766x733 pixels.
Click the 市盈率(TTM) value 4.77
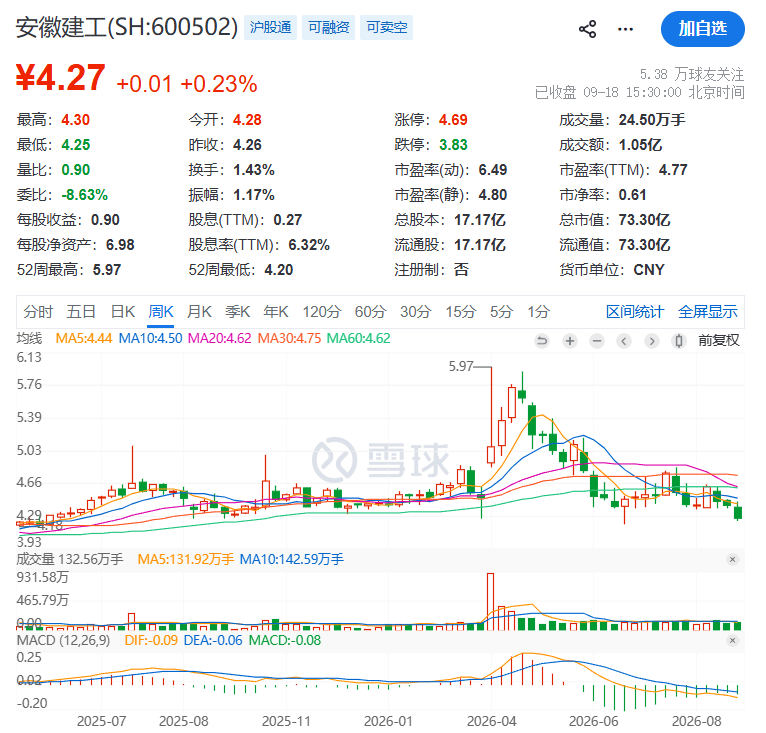coord(673,170)
